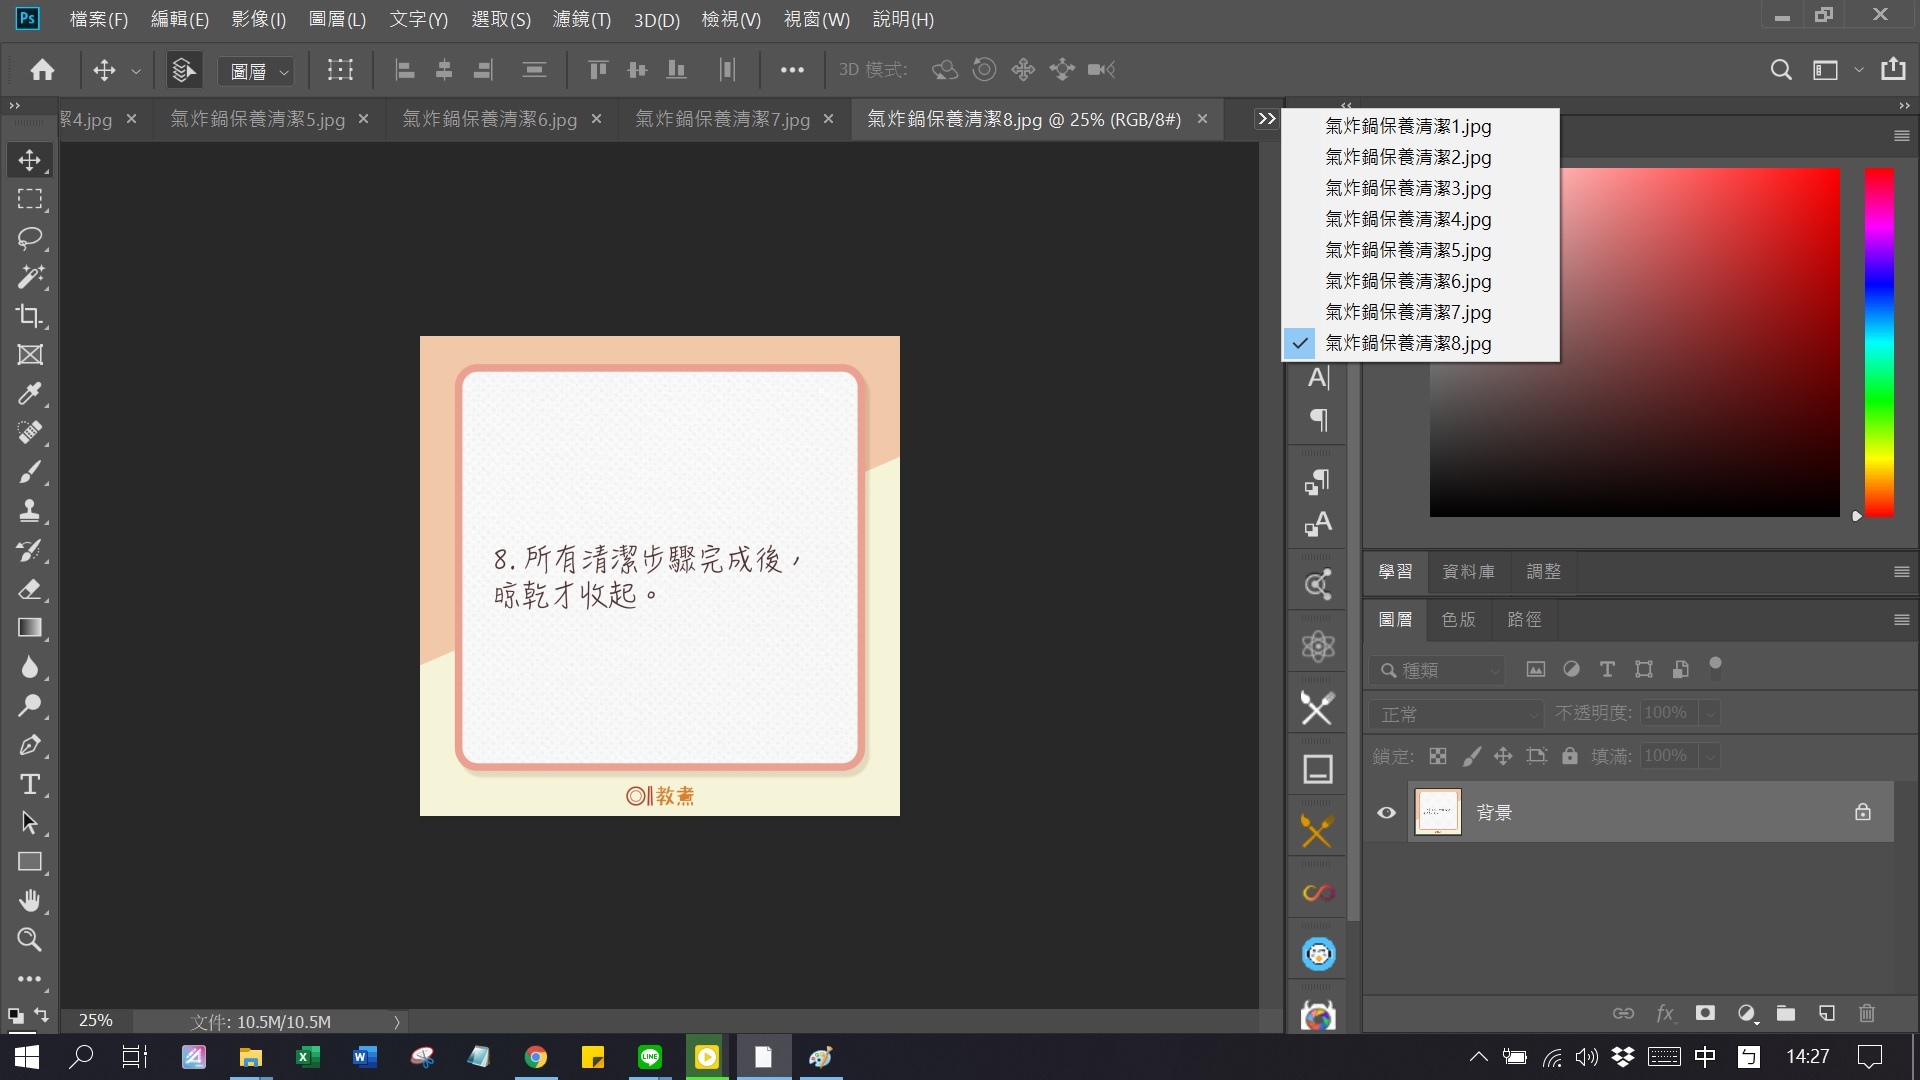Viewport: 1920px width, 1080px height.
Task: Select the Eyedropper tool
Action: coord(30,394)
